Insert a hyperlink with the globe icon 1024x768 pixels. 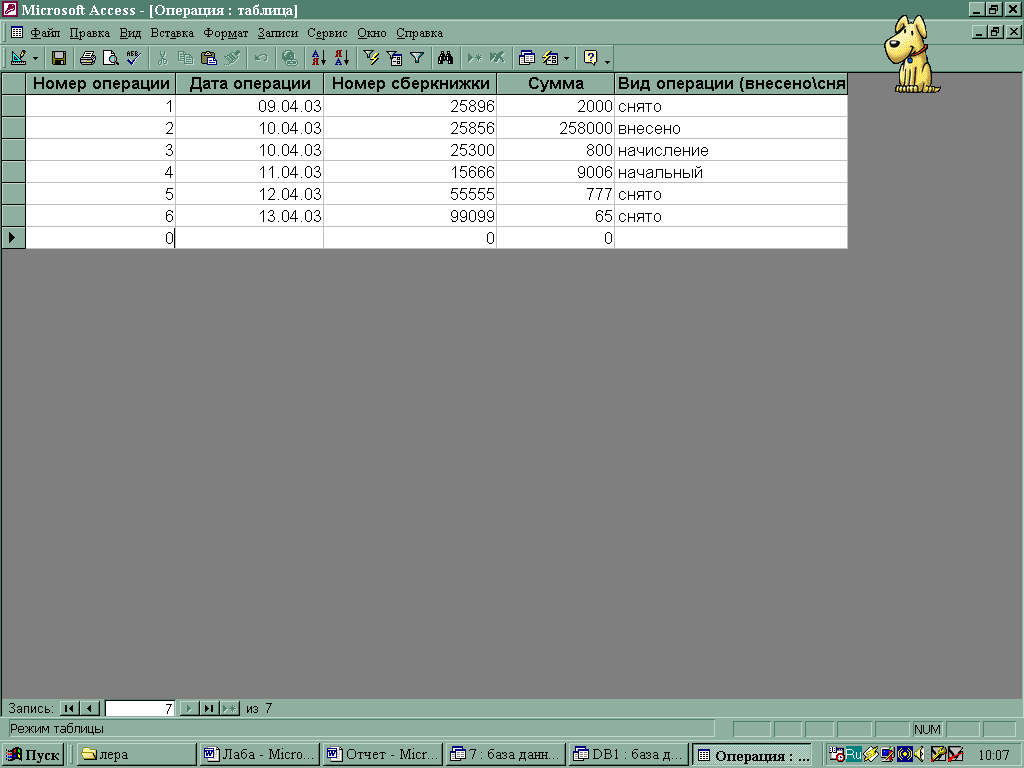[x=289, y=58]
